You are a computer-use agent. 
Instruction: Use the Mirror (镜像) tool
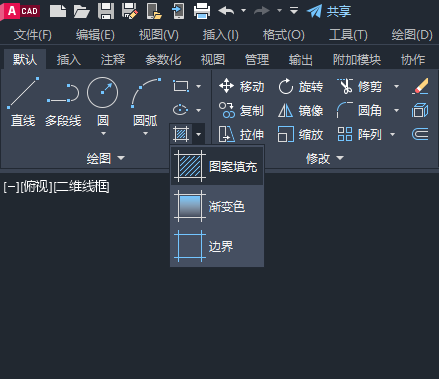300,110
